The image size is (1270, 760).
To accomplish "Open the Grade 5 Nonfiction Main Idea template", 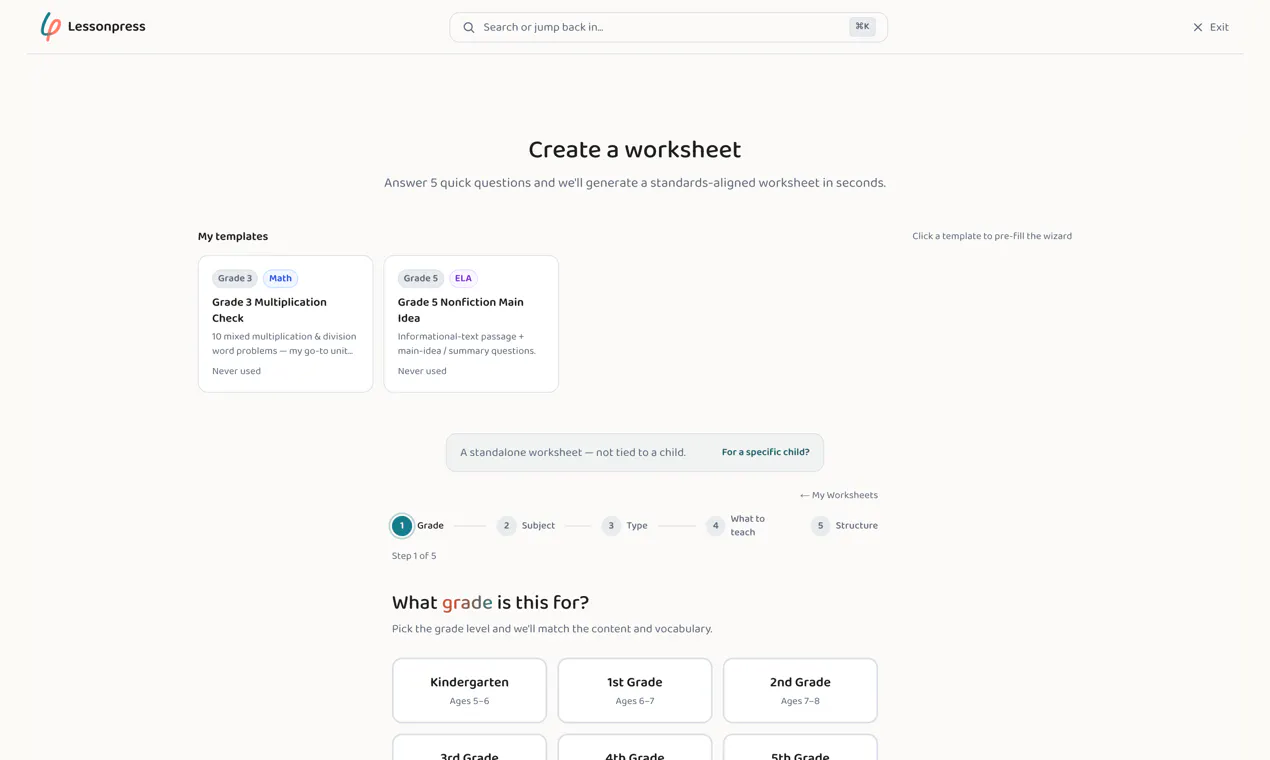I will point(471,324).
